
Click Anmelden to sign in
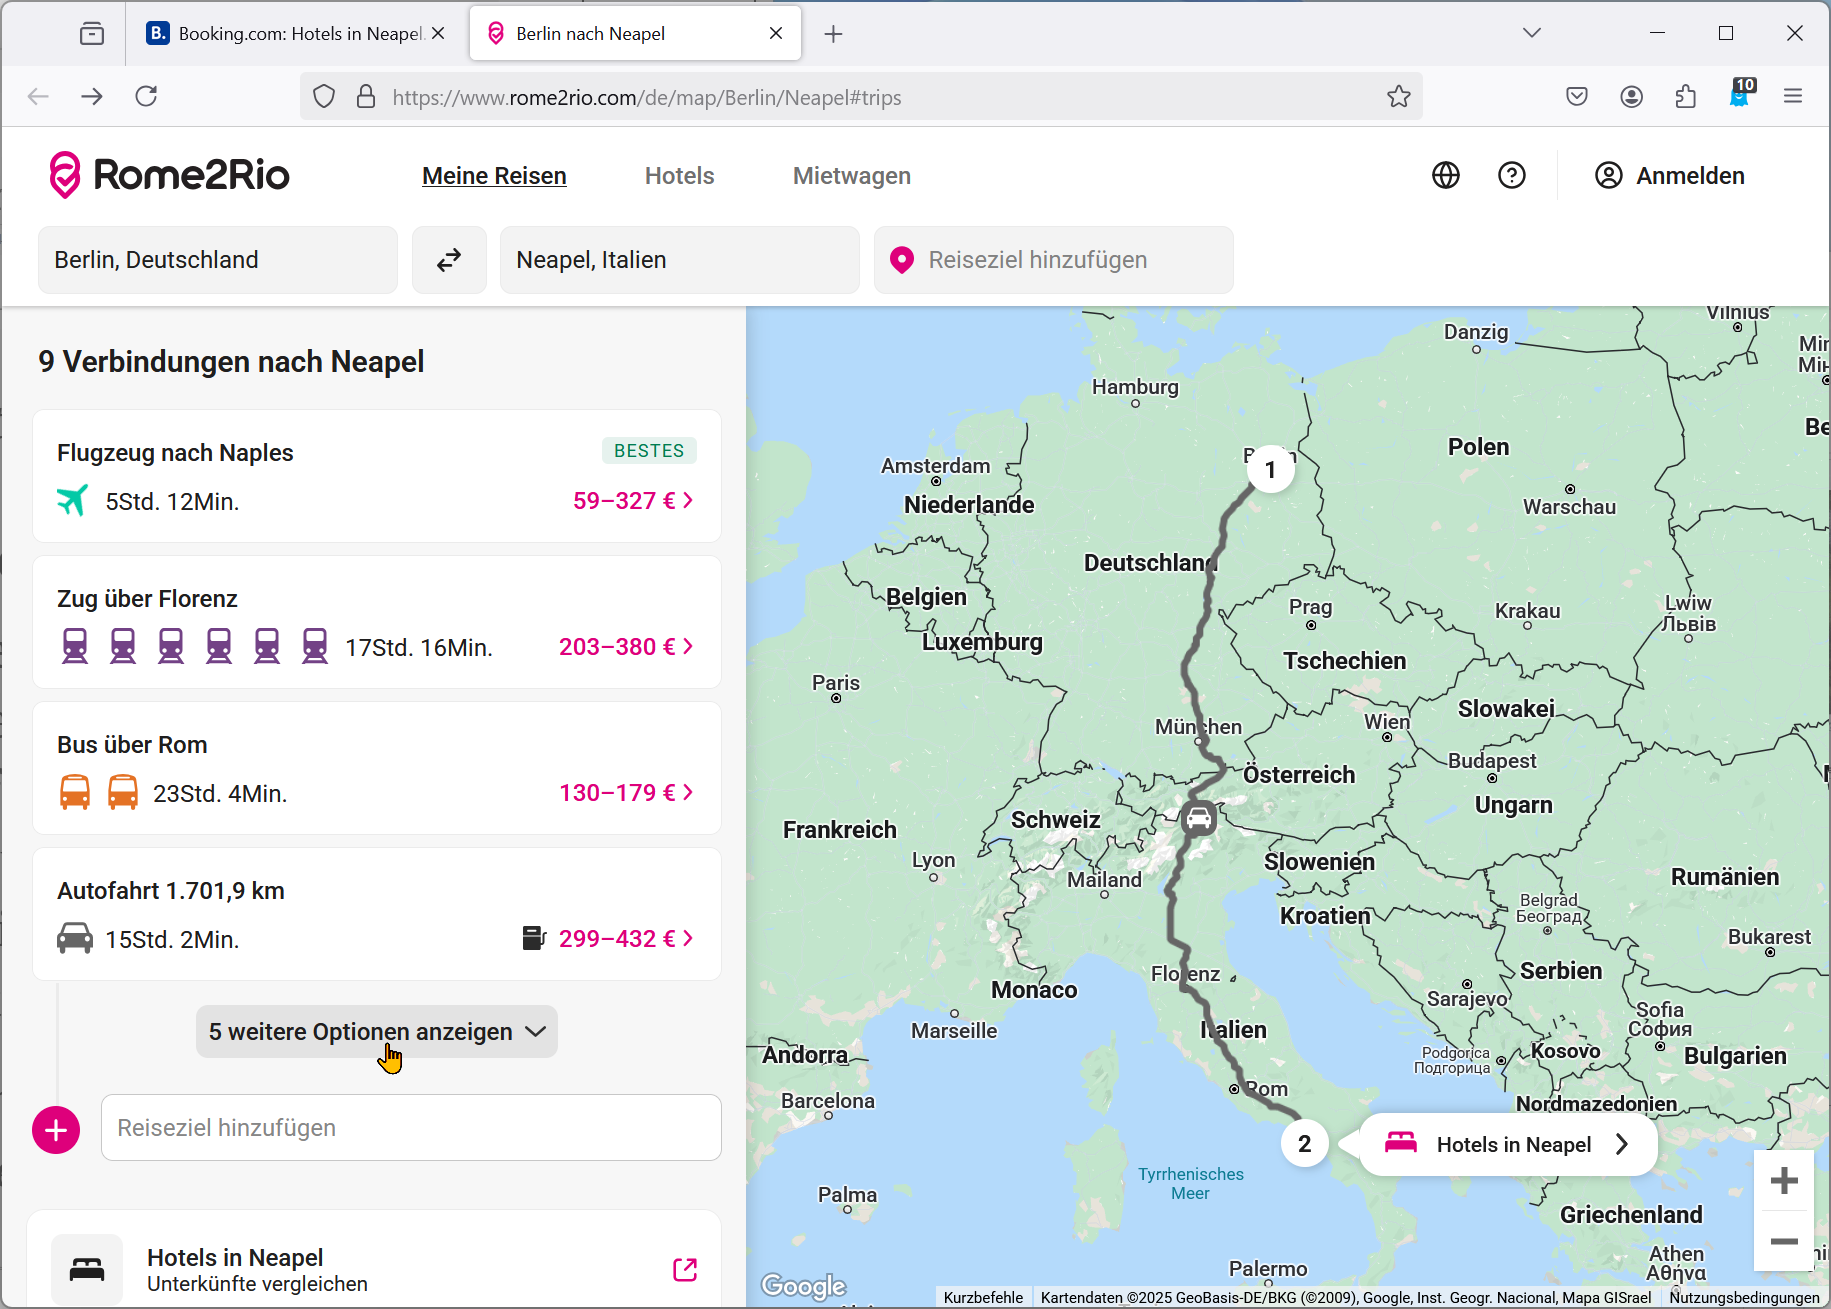tap(1670, 176)
